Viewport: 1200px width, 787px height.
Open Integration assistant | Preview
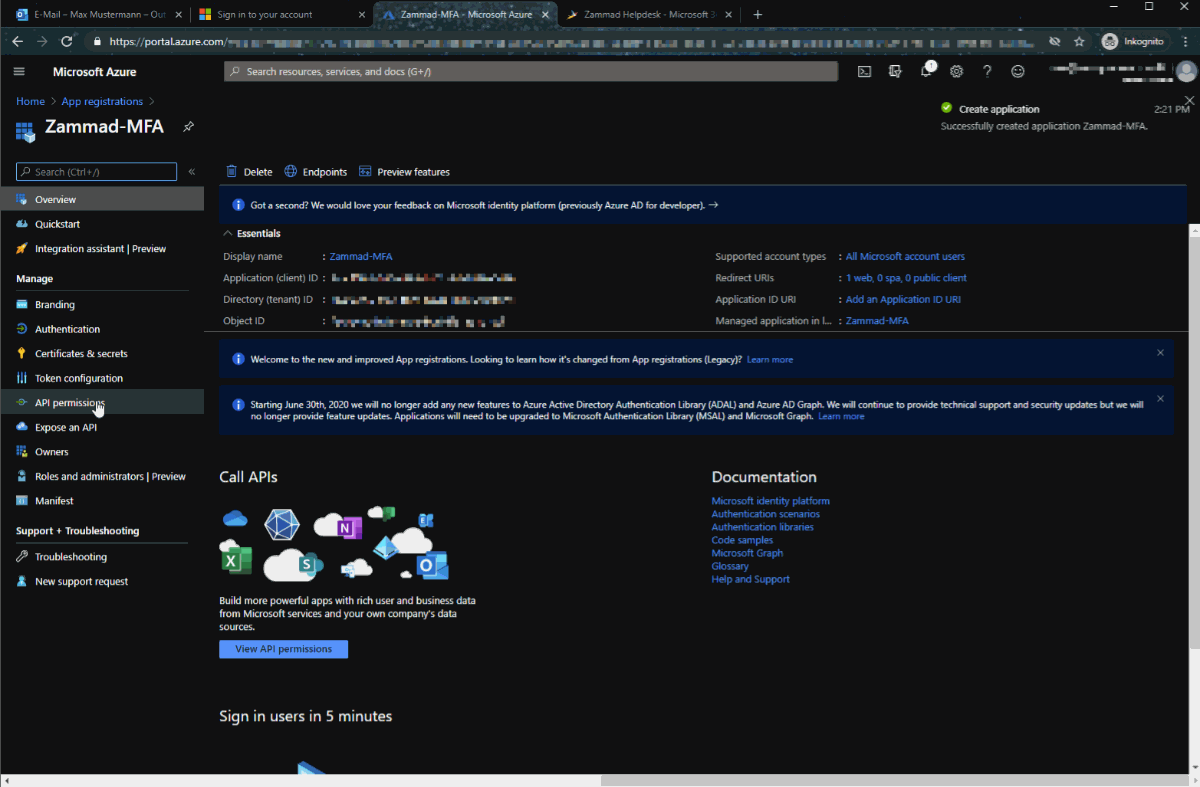pyautogui.click(x=101, y=249)
